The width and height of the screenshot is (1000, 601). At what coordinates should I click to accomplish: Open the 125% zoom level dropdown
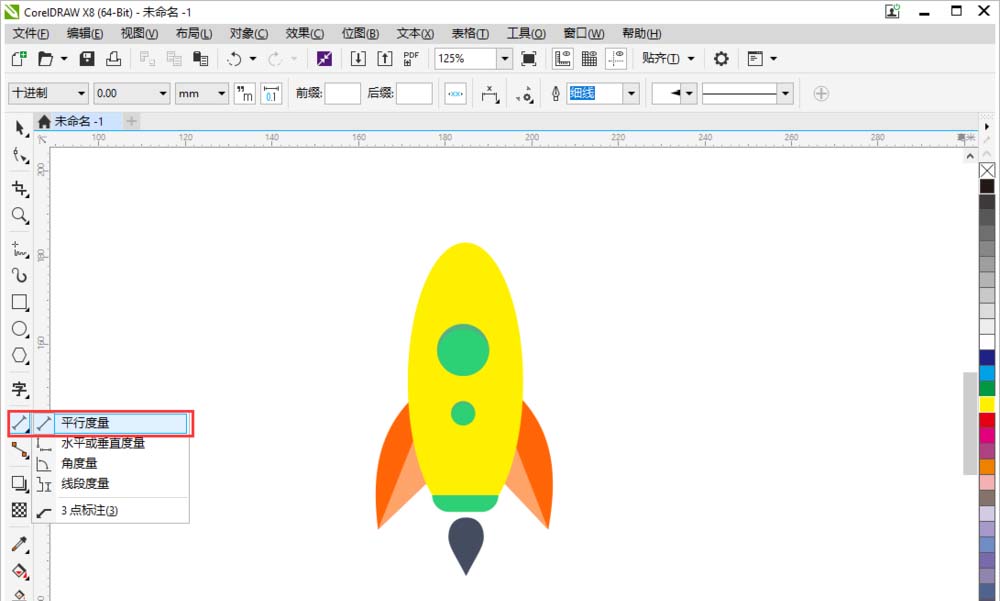[504, 59]
